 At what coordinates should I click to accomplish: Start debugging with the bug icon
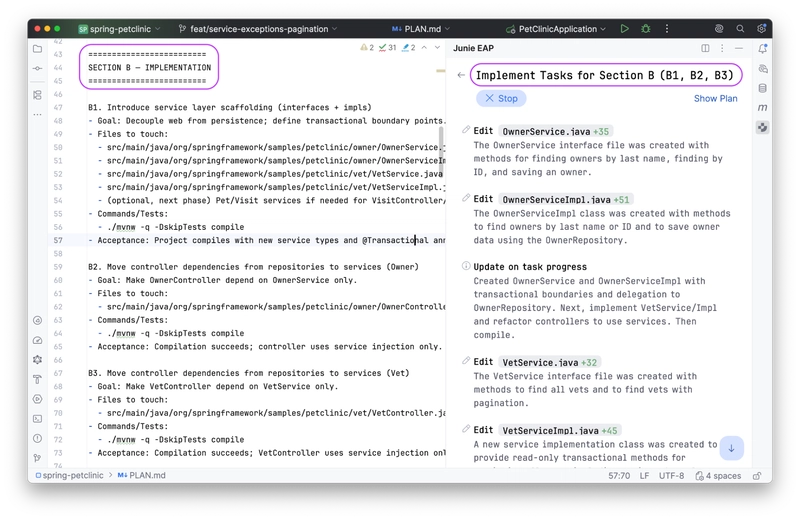[645, 29]
